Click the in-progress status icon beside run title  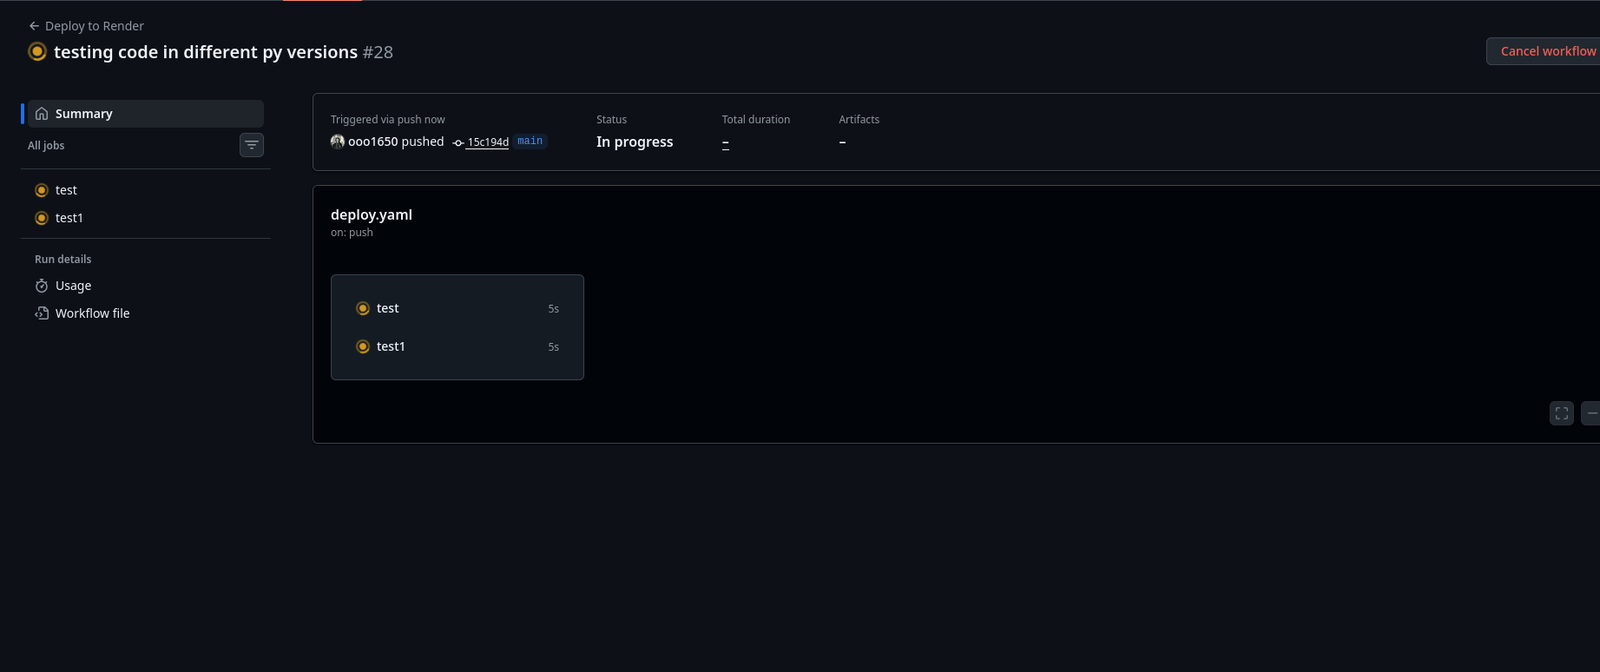pyautogui.click(x=37, y=52)
